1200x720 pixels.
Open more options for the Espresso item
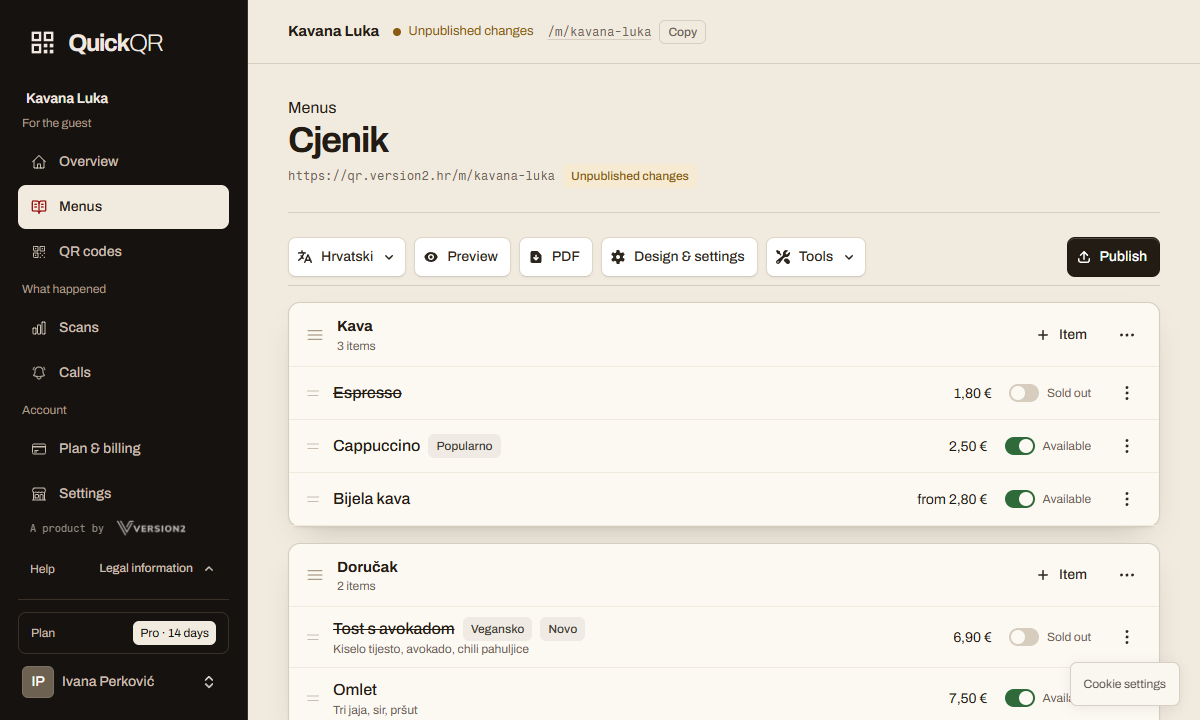point(1127,393)
